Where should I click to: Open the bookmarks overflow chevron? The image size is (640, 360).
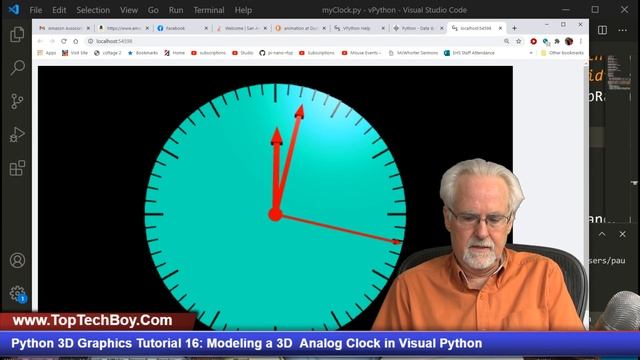(531, 53)
